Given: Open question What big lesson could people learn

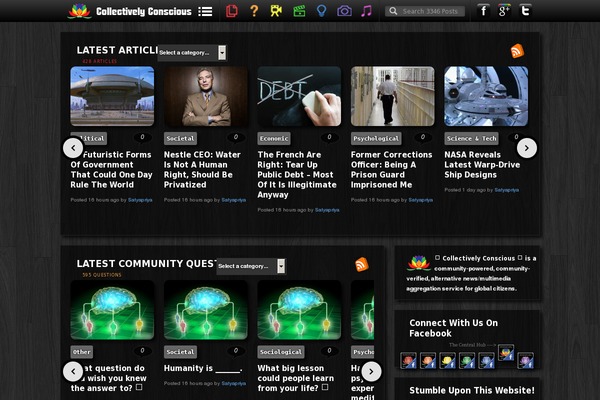Looking at the screenshot, I should pyautogui.click(x=295, y=378).
